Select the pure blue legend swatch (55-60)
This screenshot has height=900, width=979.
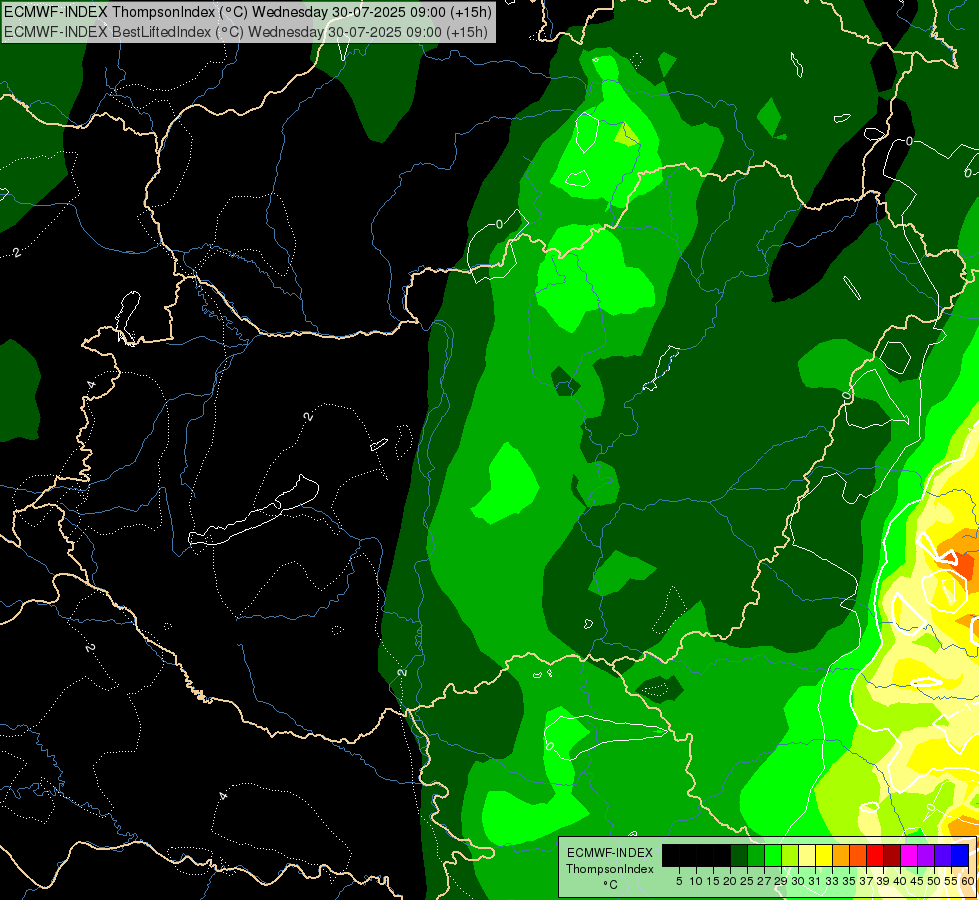coord(960,856)
